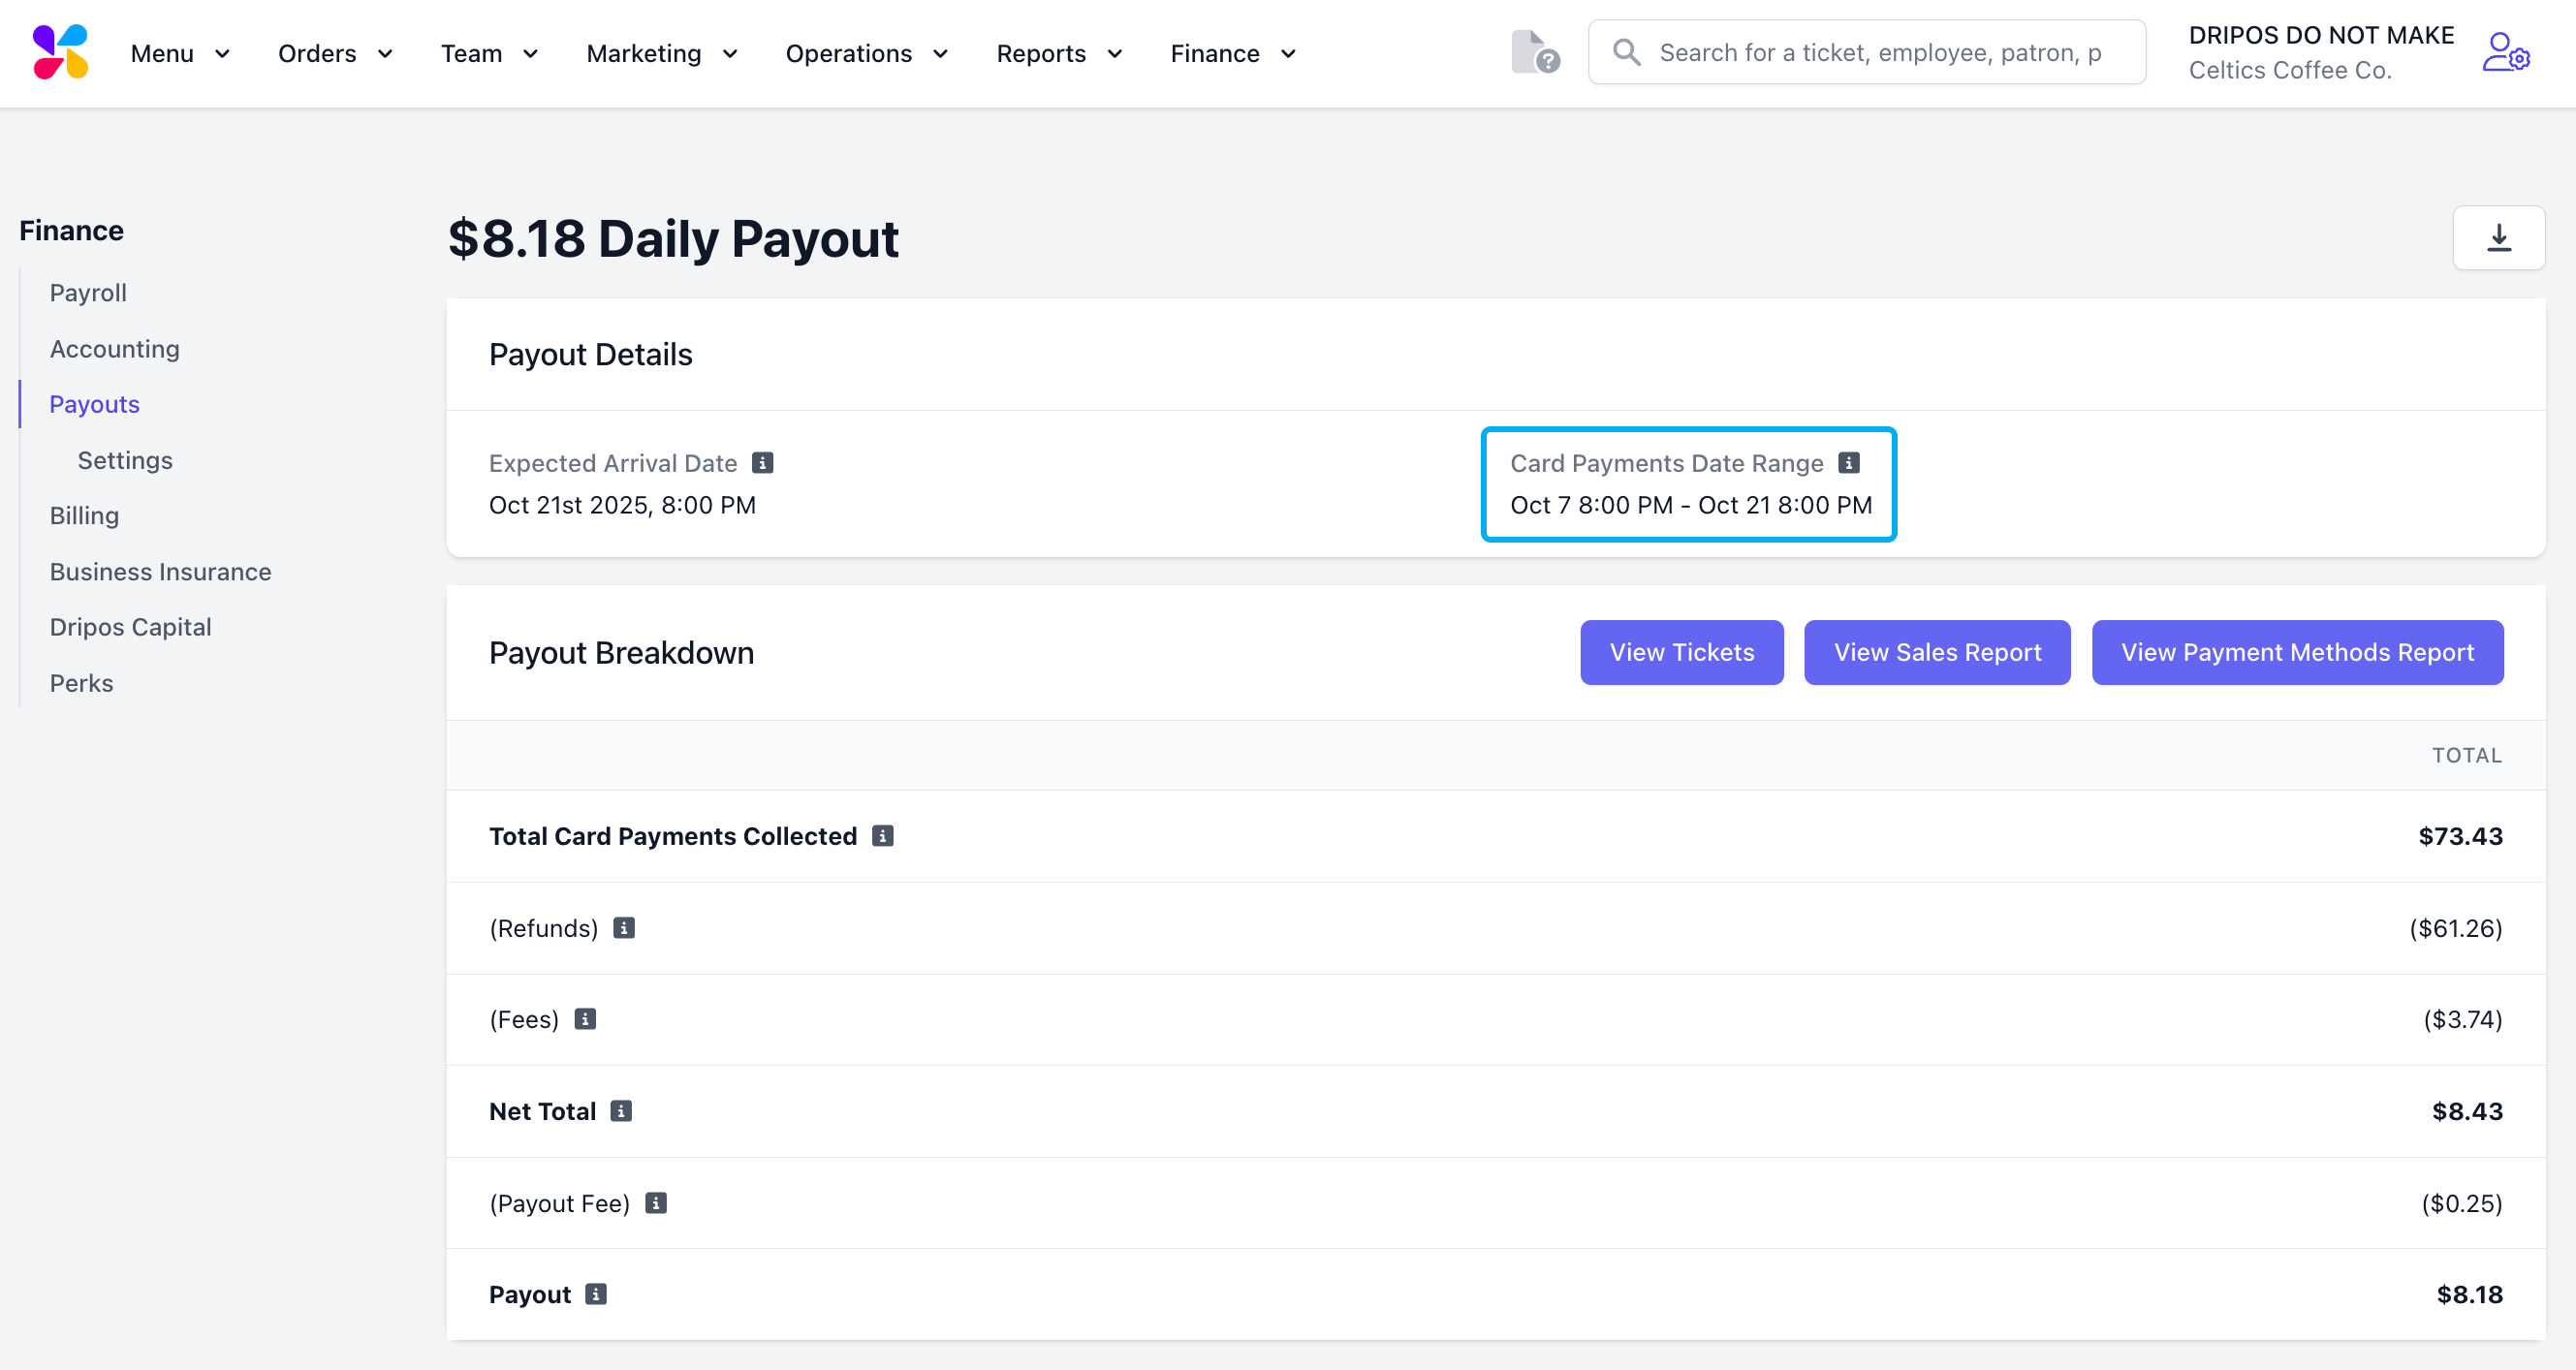Show Net Total info tooltip icon
The height and width of the screenshot is (1370, 2576).
621,1111
